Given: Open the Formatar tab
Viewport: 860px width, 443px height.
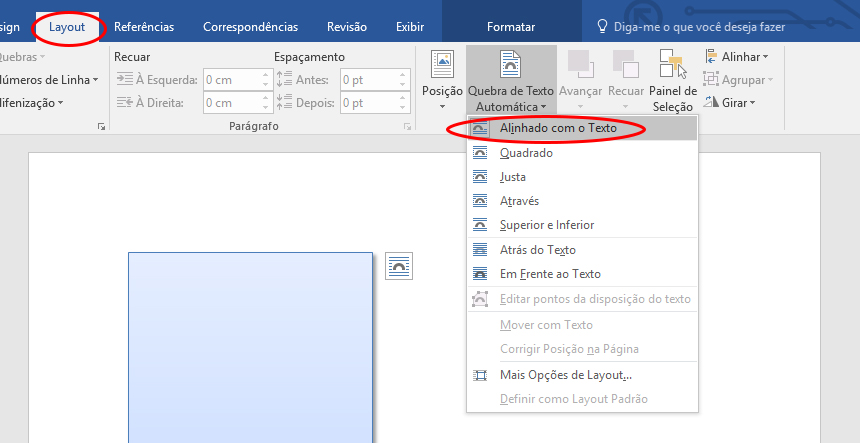Looking at the screenshot, I should coord(511,27).
